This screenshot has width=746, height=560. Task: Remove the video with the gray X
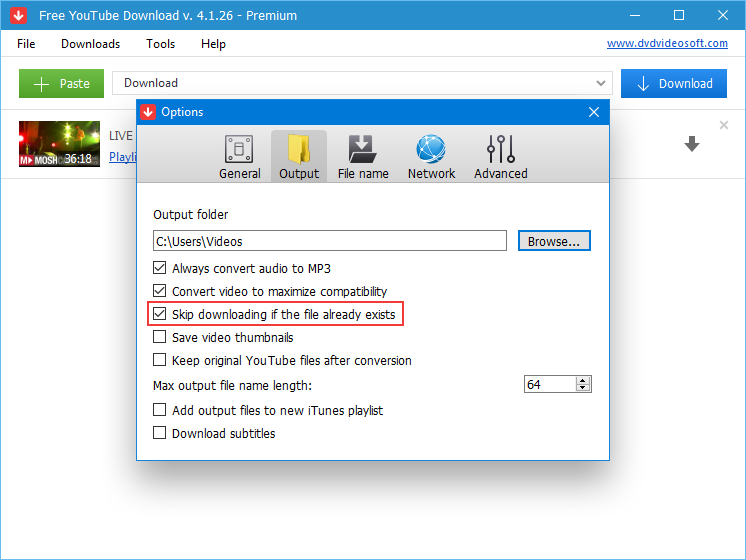point(724,125)
